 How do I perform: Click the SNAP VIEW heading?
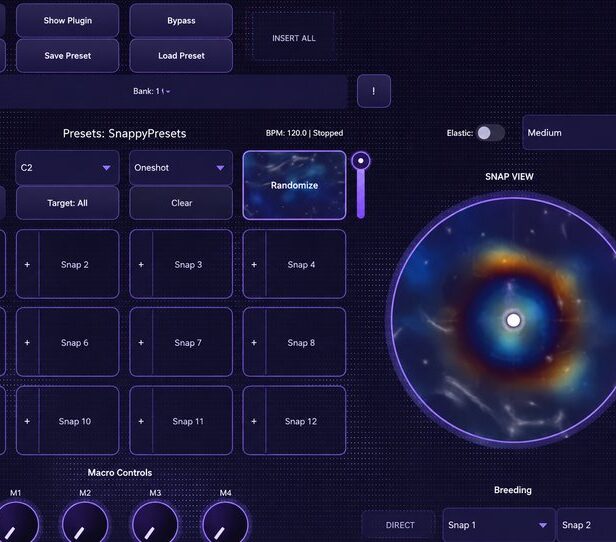509,177
